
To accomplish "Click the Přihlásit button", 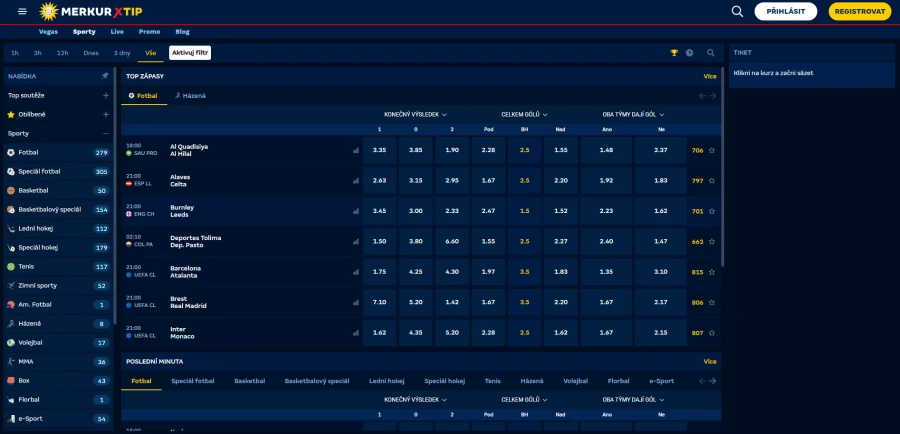I will pyautogui.click(x=785, y=11).
